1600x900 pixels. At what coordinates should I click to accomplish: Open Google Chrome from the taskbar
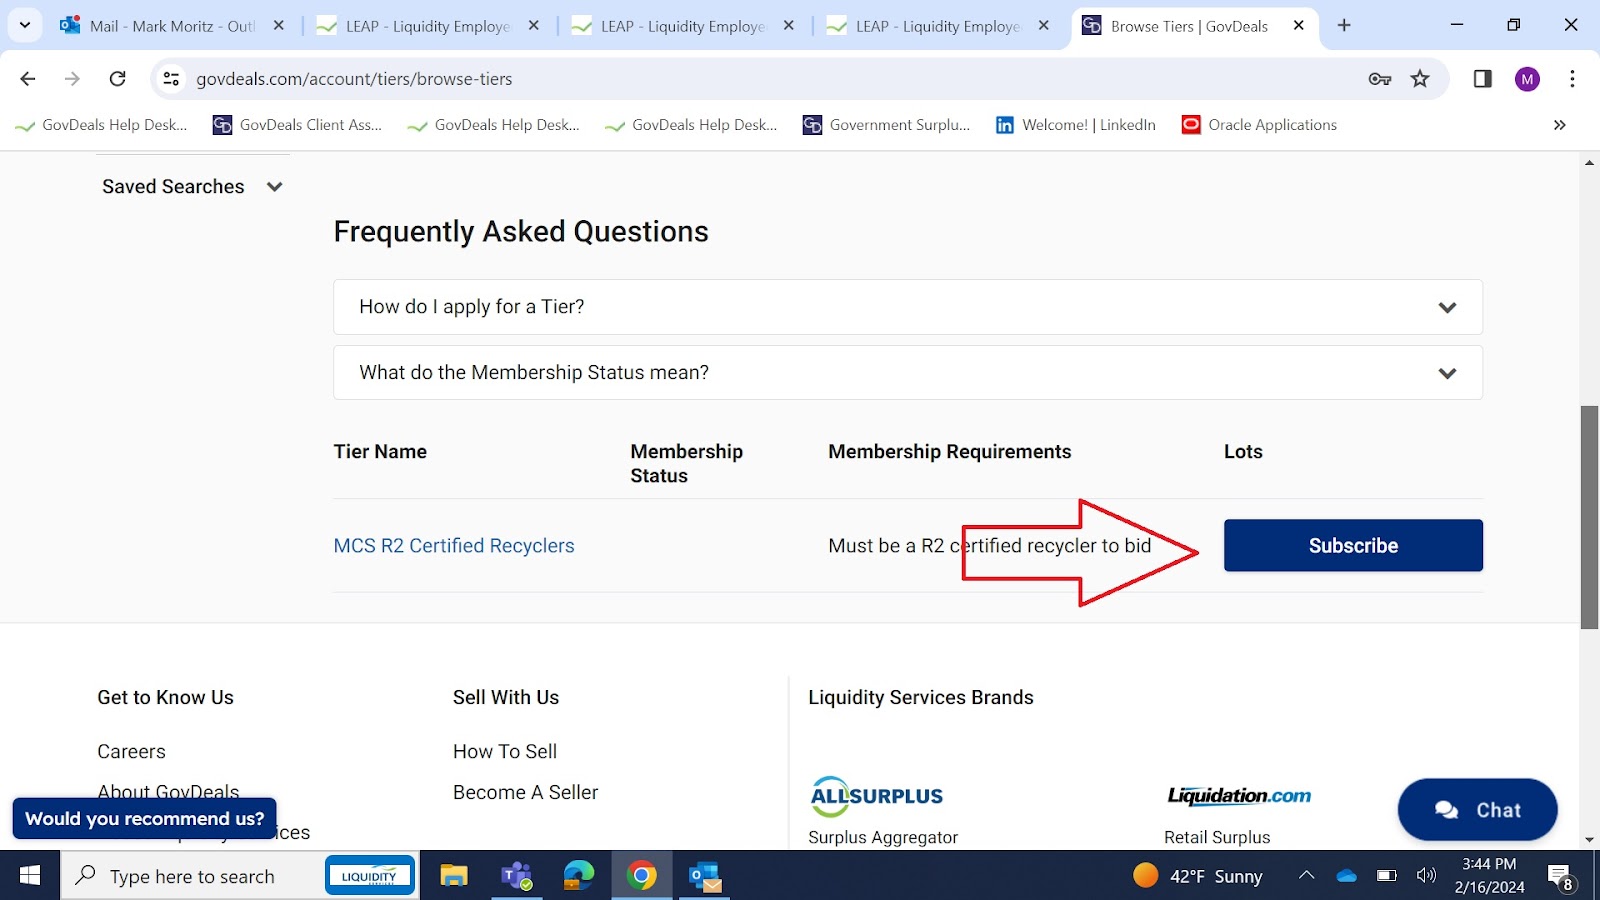coord(642,877)
